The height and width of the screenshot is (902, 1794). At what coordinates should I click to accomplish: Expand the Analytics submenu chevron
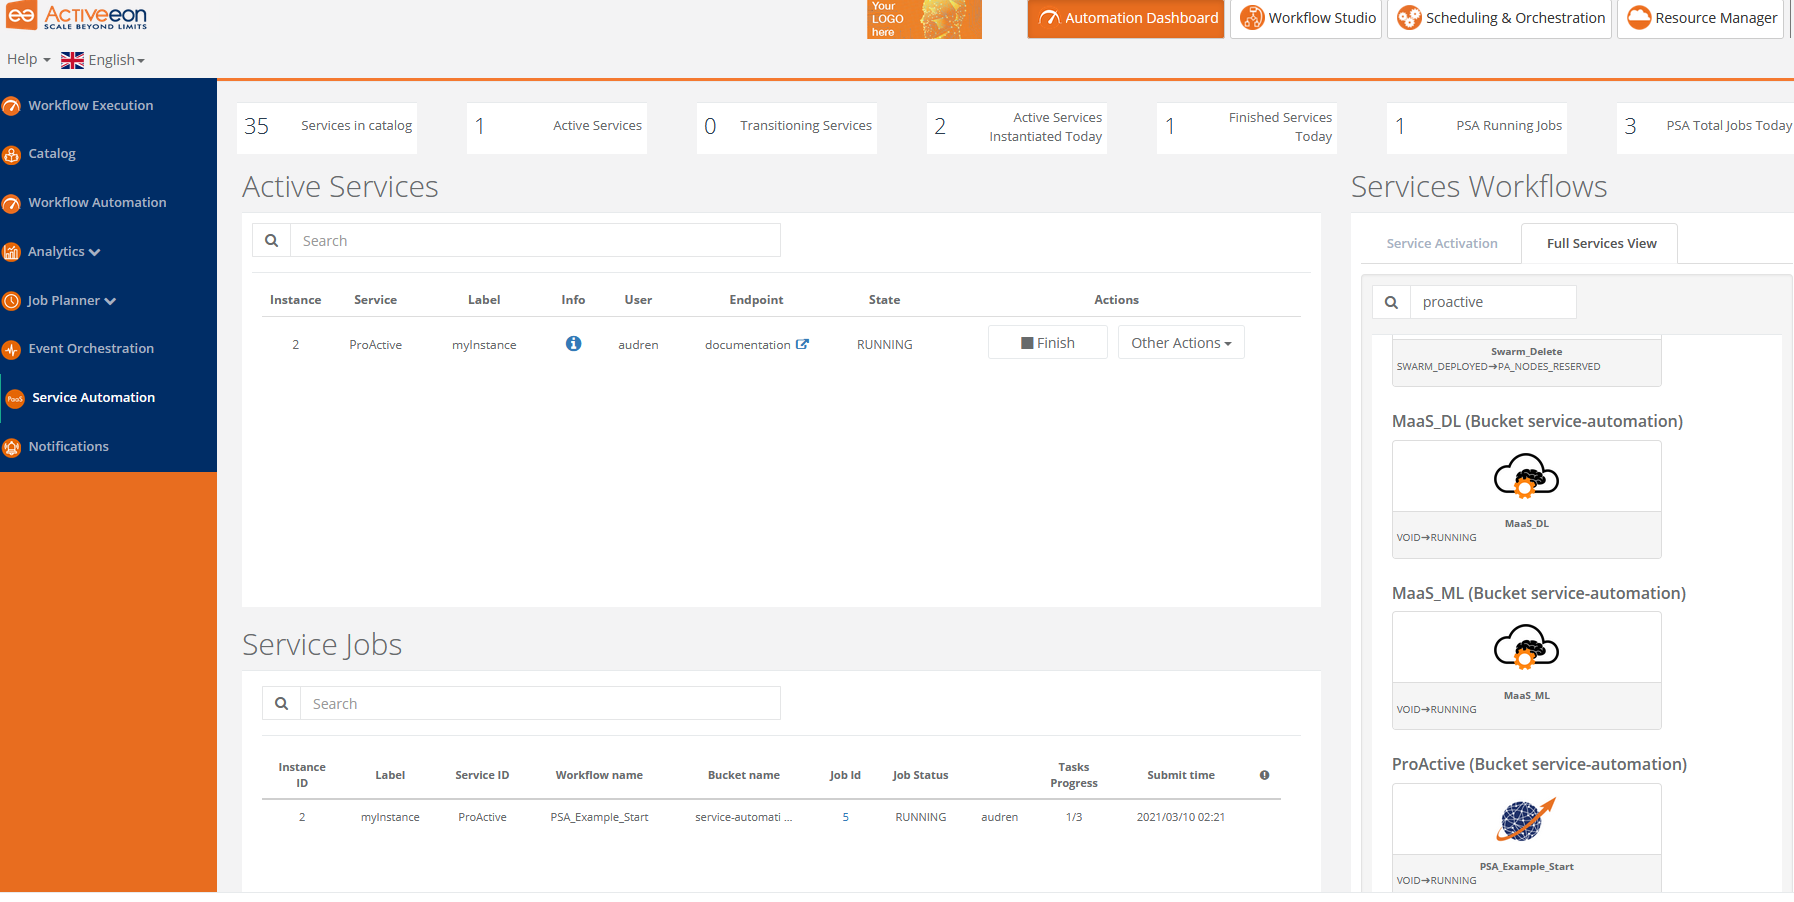[95, 252]
